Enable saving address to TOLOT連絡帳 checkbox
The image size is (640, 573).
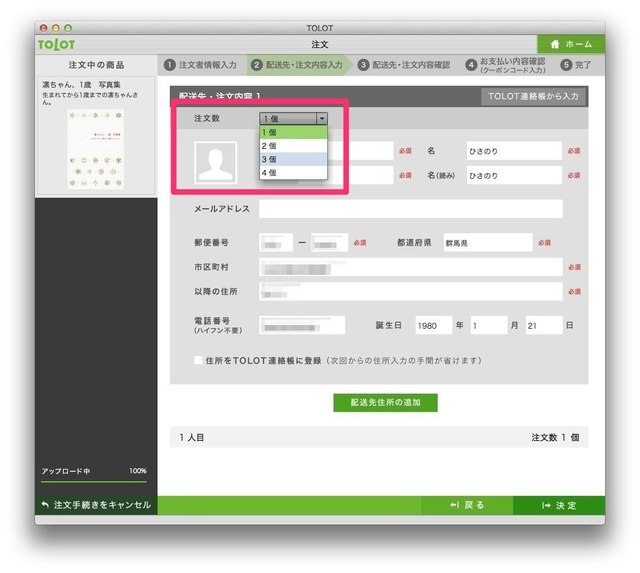pyautogui.click(x=198, y=360)
